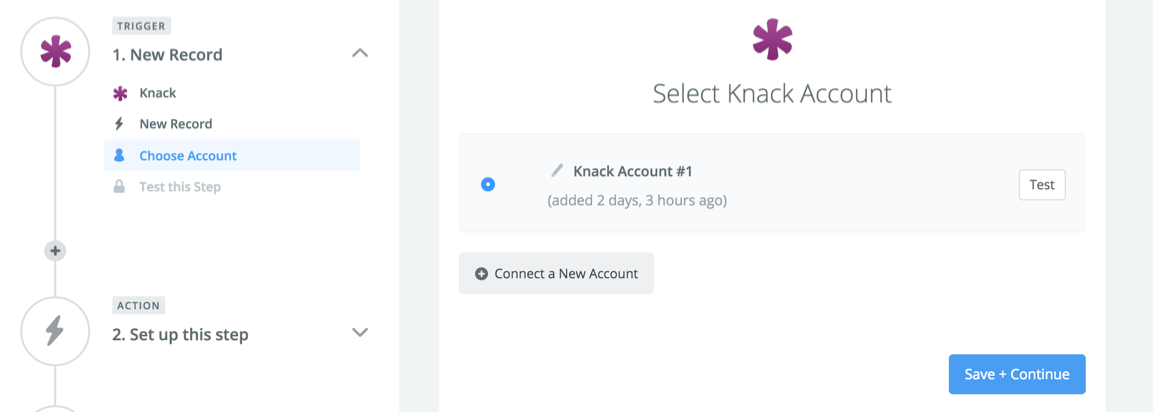The height and width of the screenshot is (412, 1153).
Task: Open the Knack app sidebar item
Action: tap(157, 93)
